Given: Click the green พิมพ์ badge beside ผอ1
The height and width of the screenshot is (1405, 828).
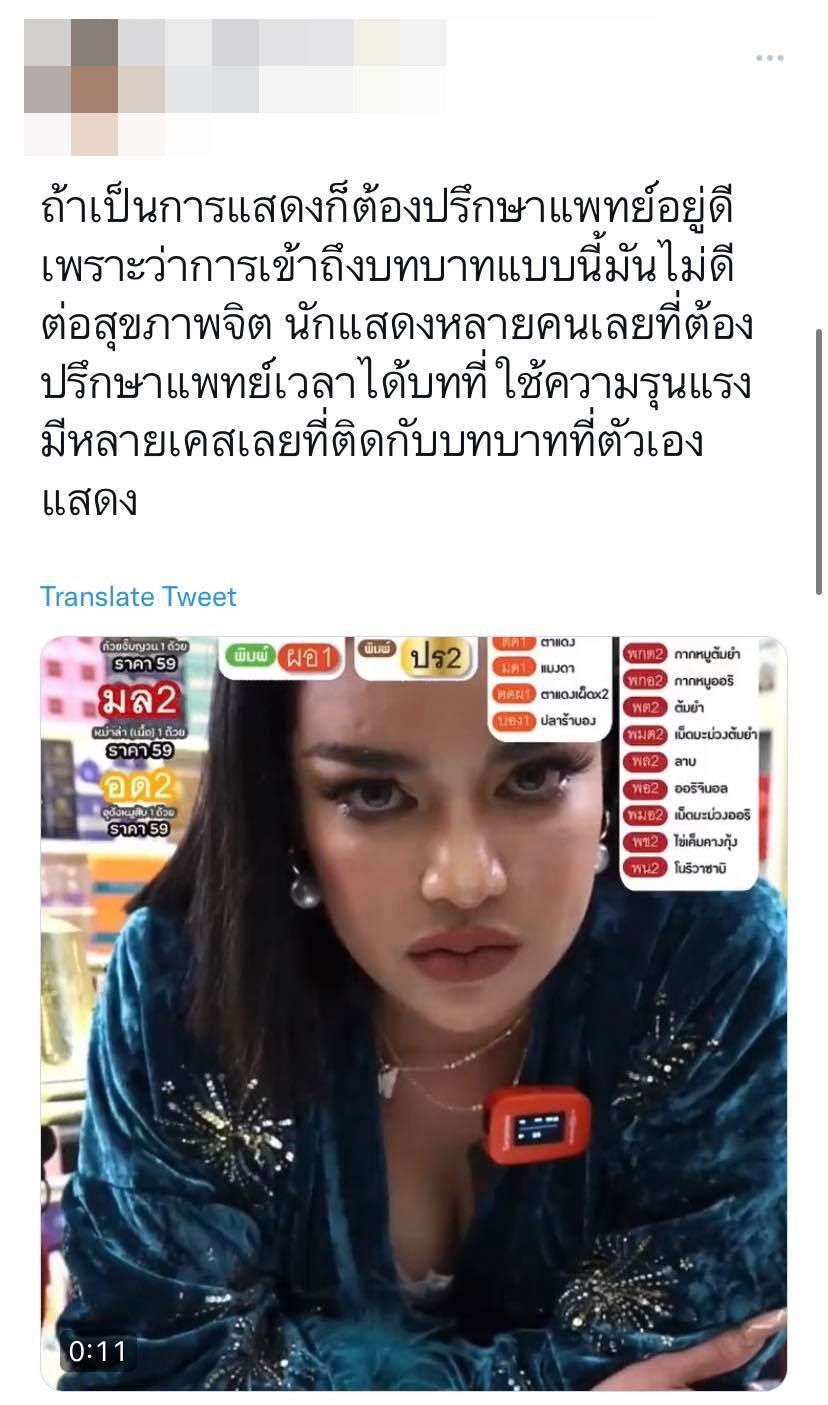Looking at the screenshot, I should click(x=249, y=657).
